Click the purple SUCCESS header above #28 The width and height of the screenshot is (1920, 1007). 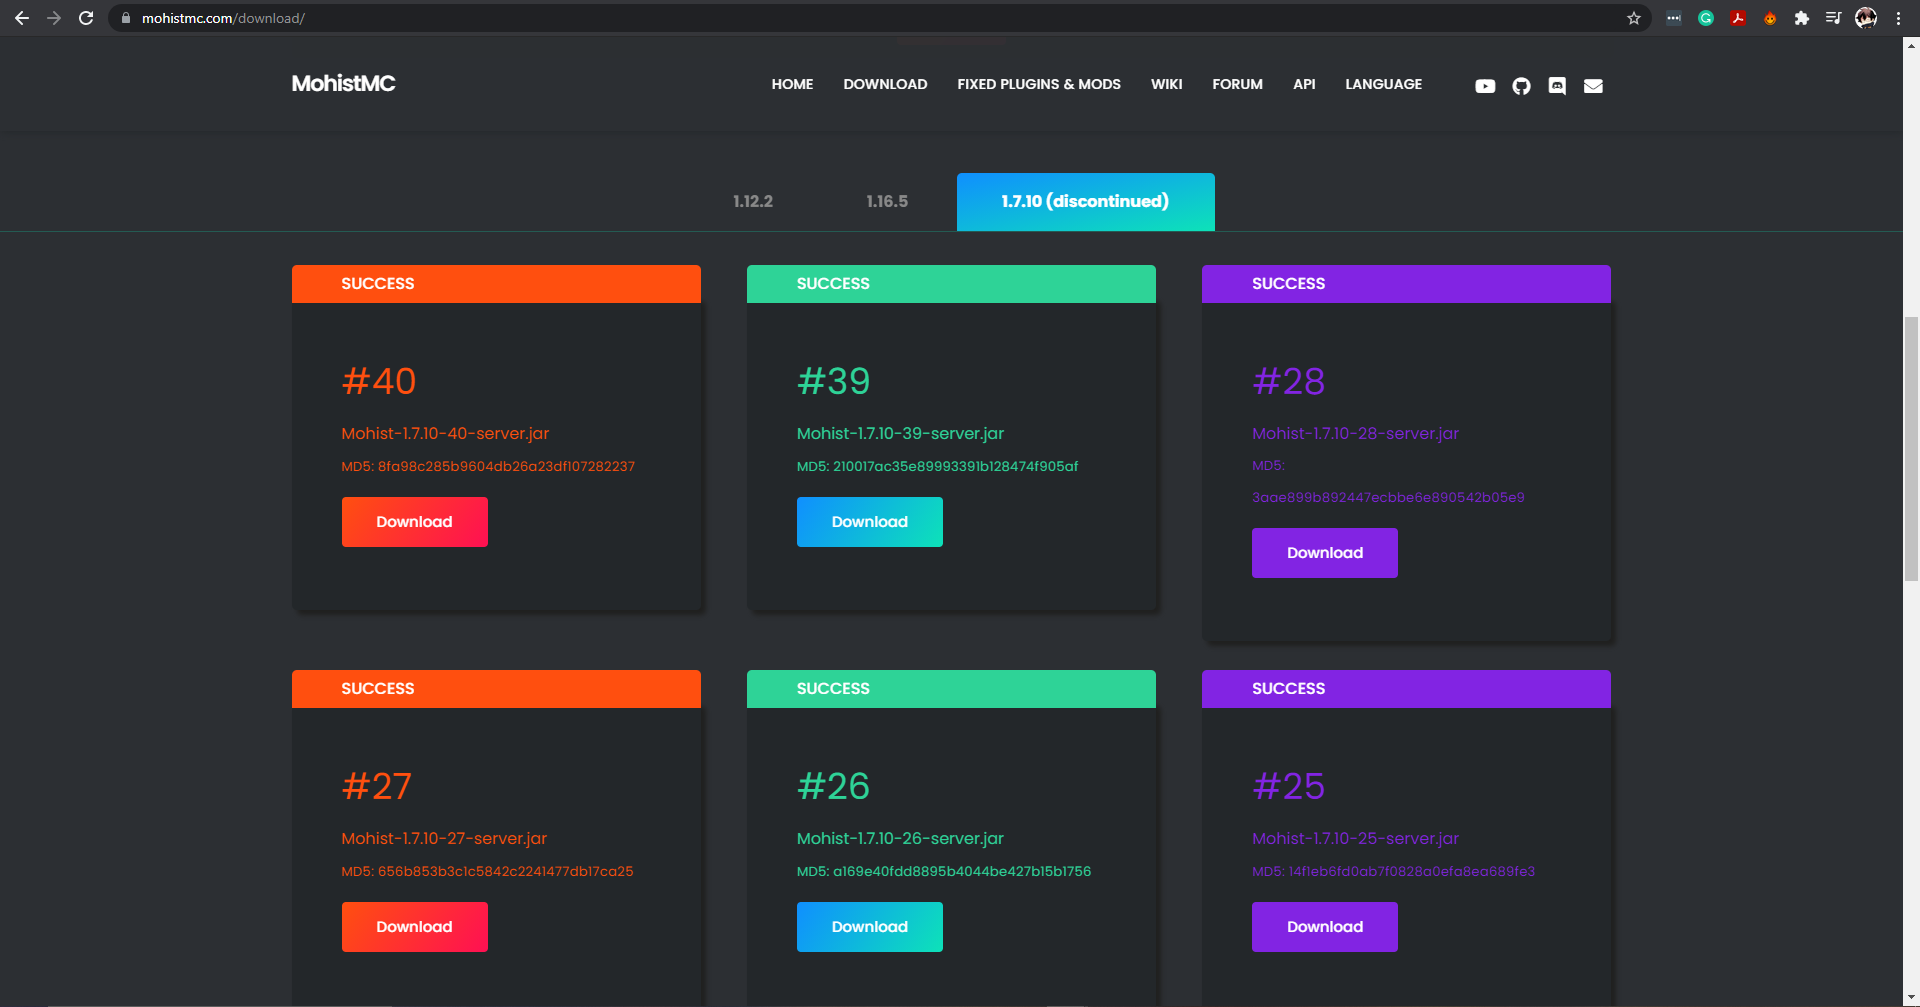[1406, 284]
